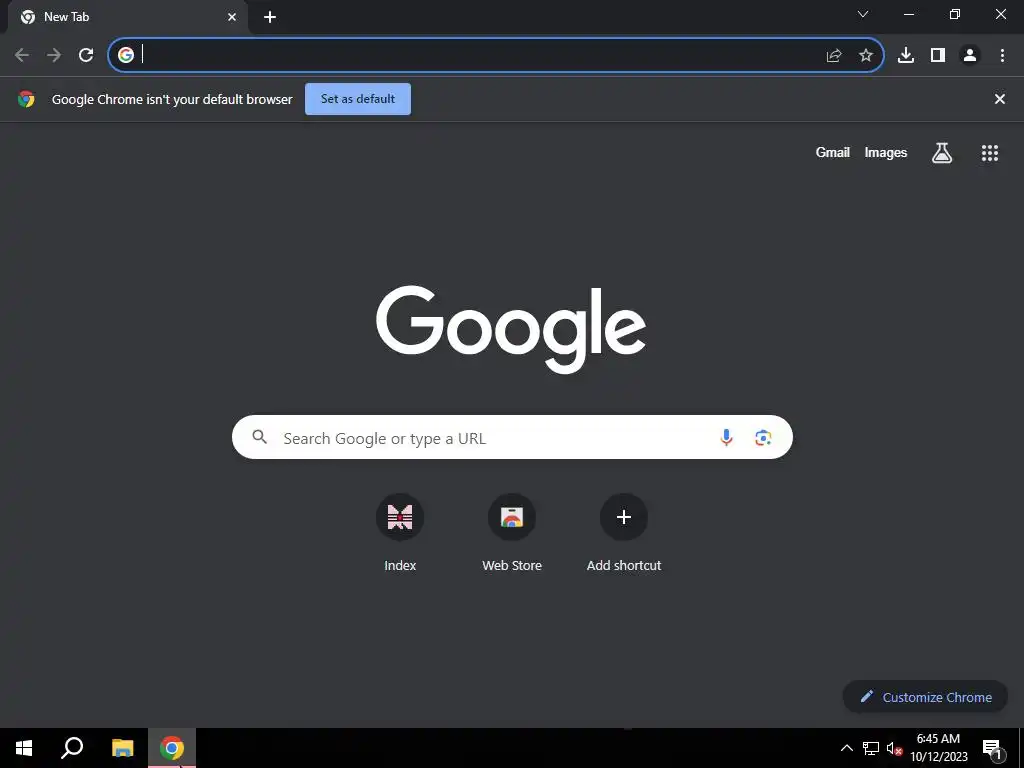Open the tab search chevron

tap(863, 14)
